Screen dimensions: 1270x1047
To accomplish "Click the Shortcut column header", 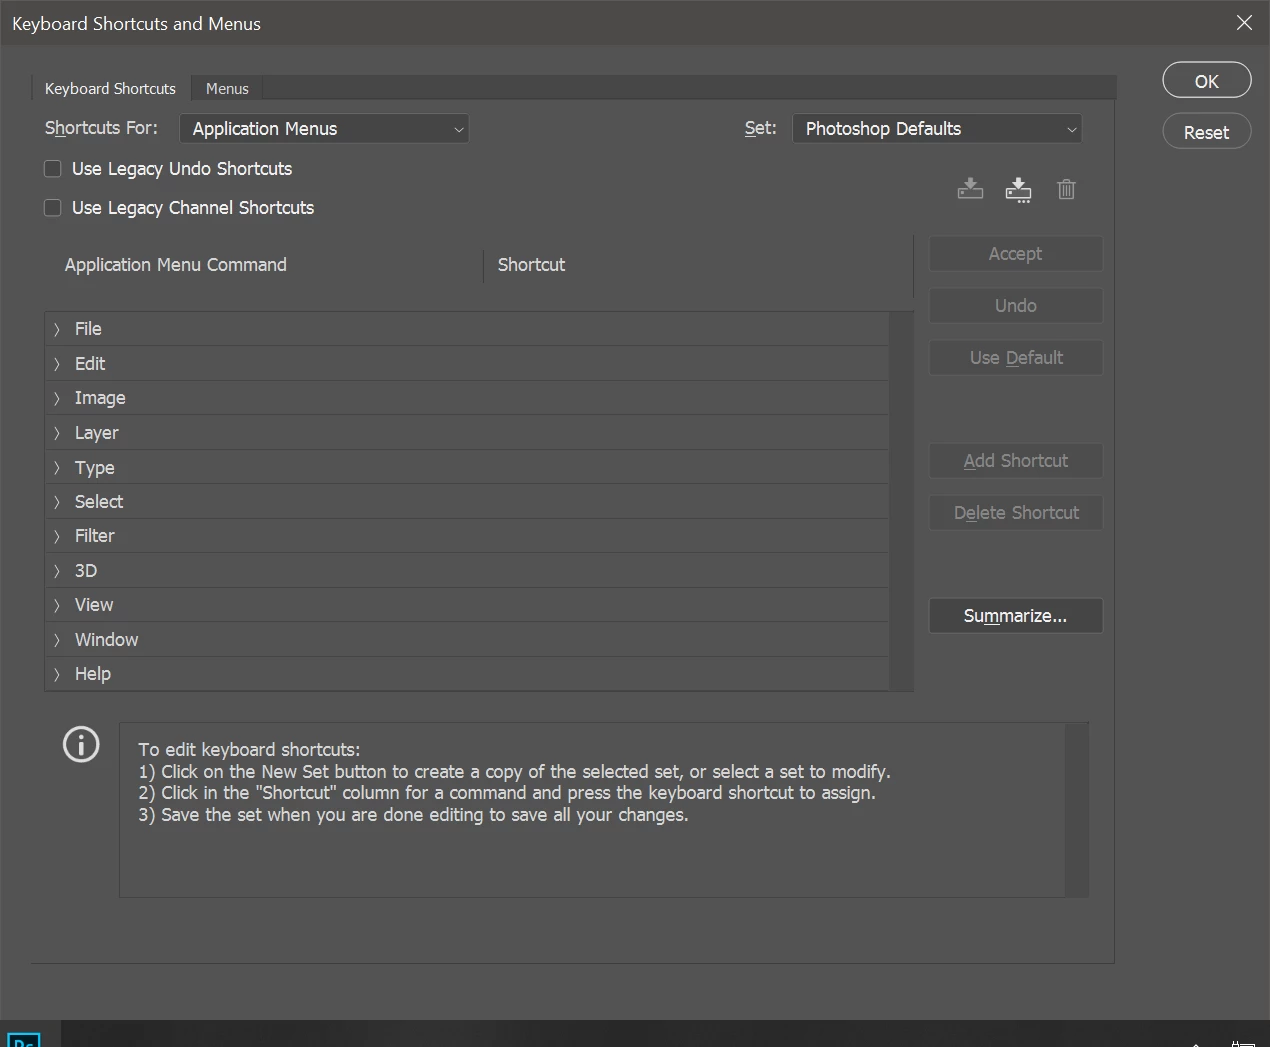I will 532,265.
